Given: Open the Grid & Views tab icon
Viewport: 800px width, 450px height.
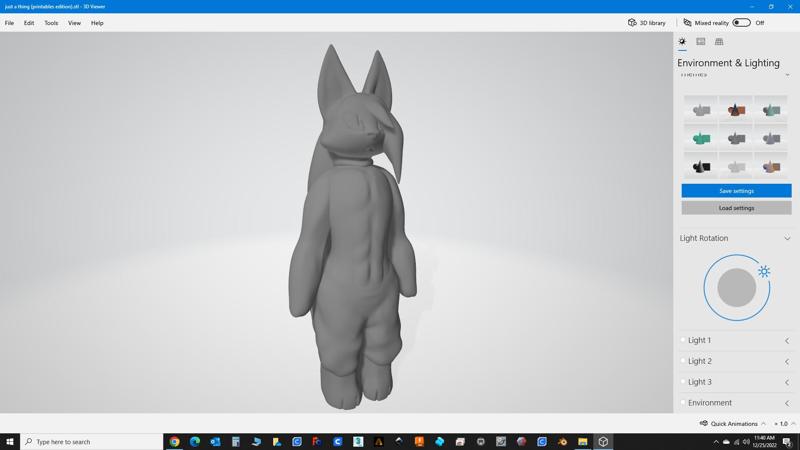Looking at the screenshot, I should pos(719,42).
